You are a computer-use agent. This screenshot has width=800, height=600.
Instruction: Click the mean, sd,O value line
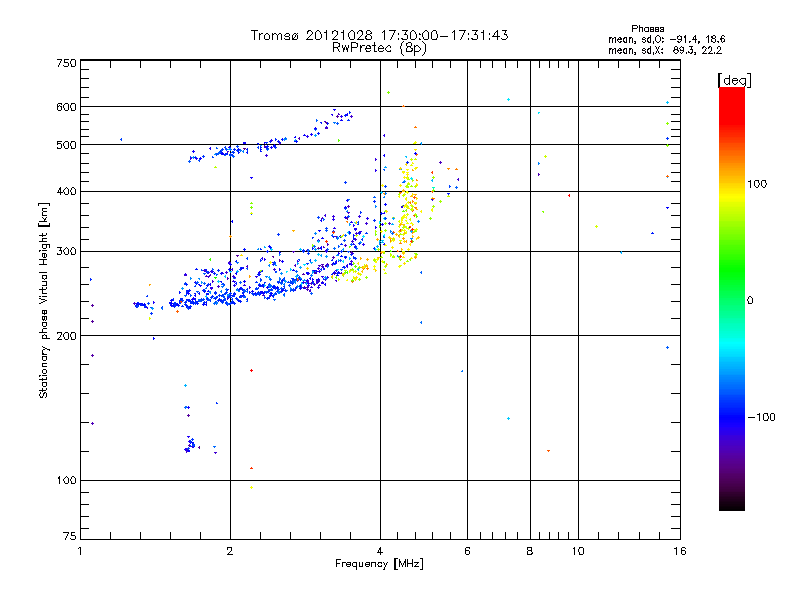pos(666,39)
